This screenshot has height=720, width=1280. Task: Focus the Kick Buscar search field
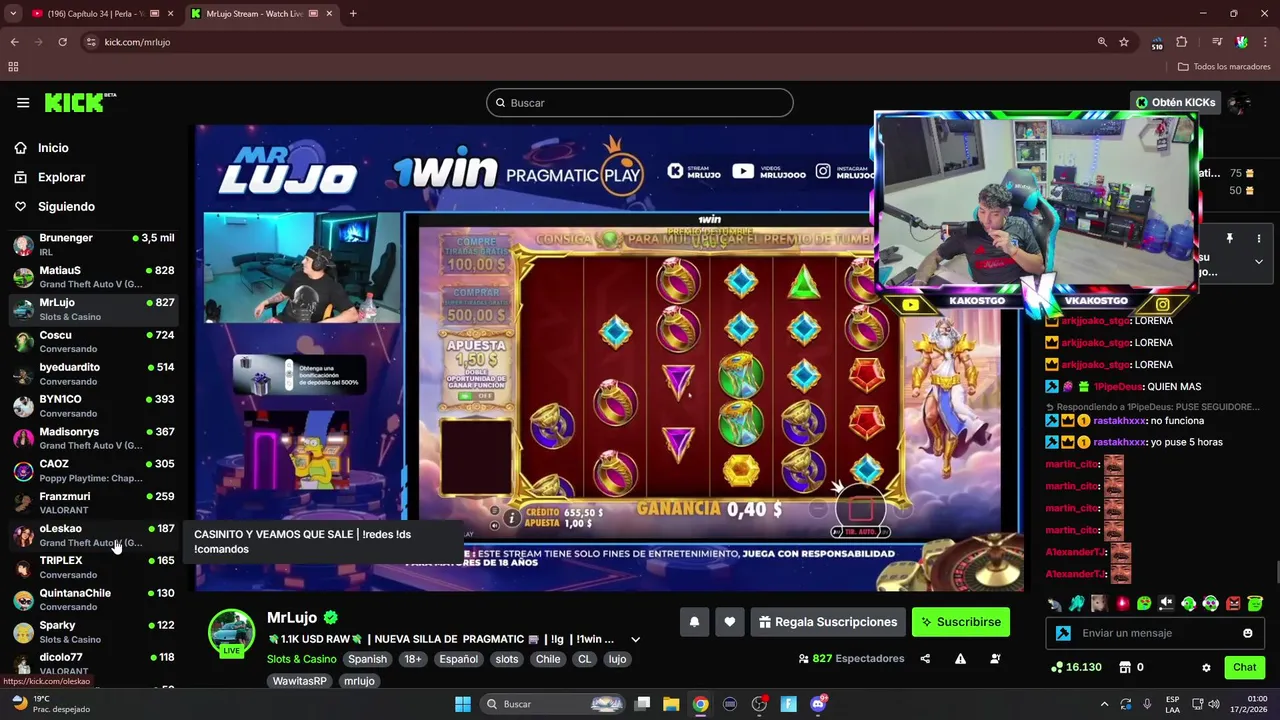(x=640, y=103)
